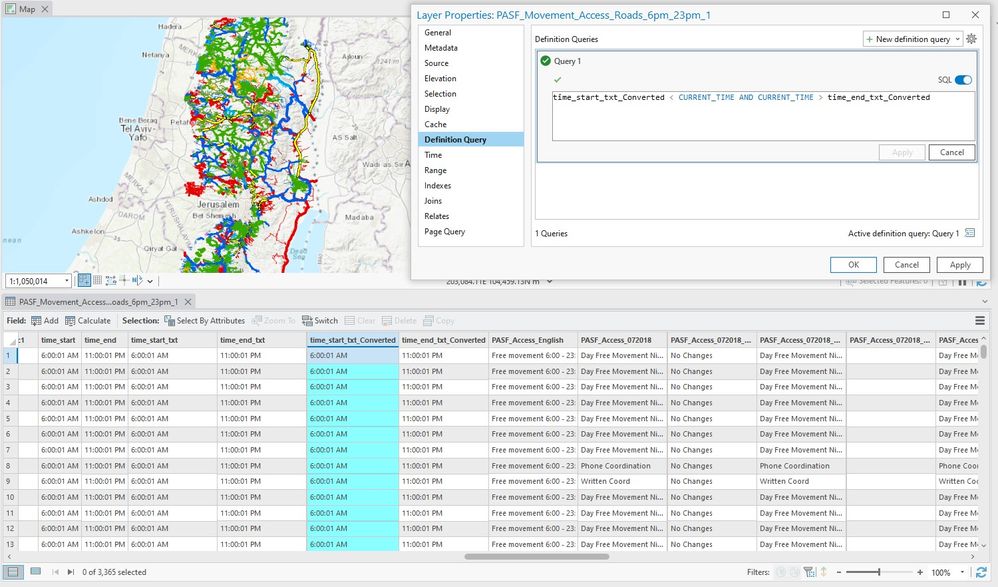
Task: Click the Add field icon
Action: (37, 321)
